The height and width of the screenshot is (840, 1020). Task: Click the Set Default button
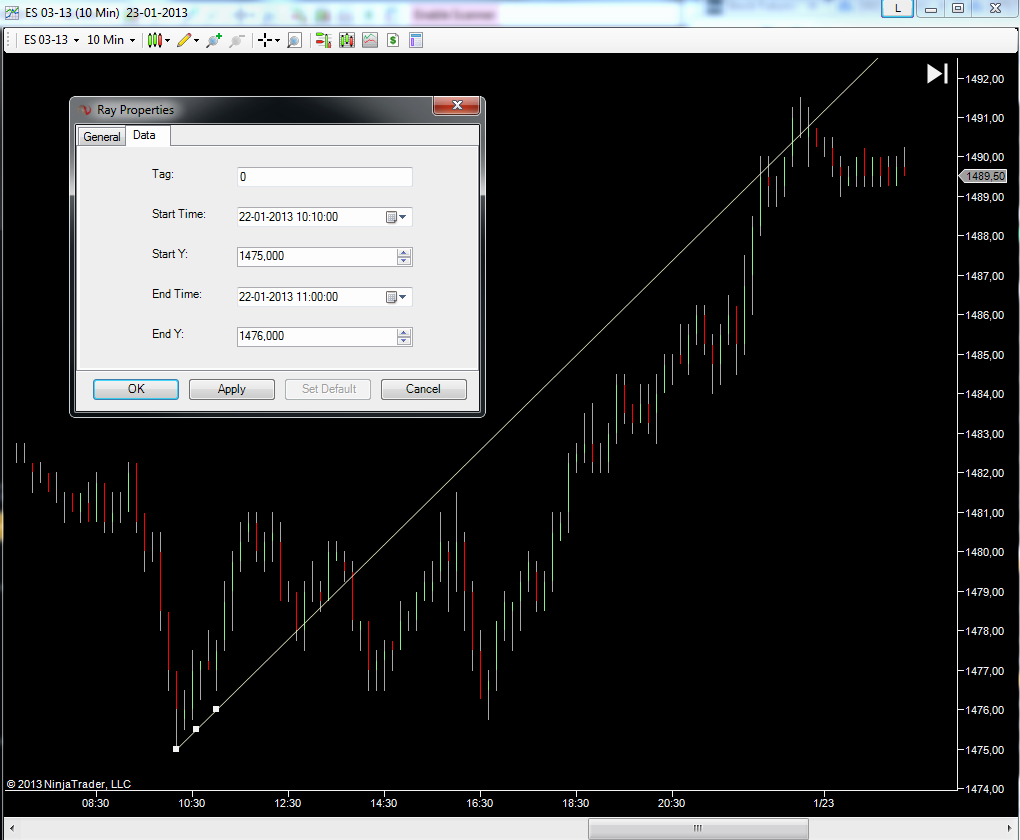(x=329, y=389)
